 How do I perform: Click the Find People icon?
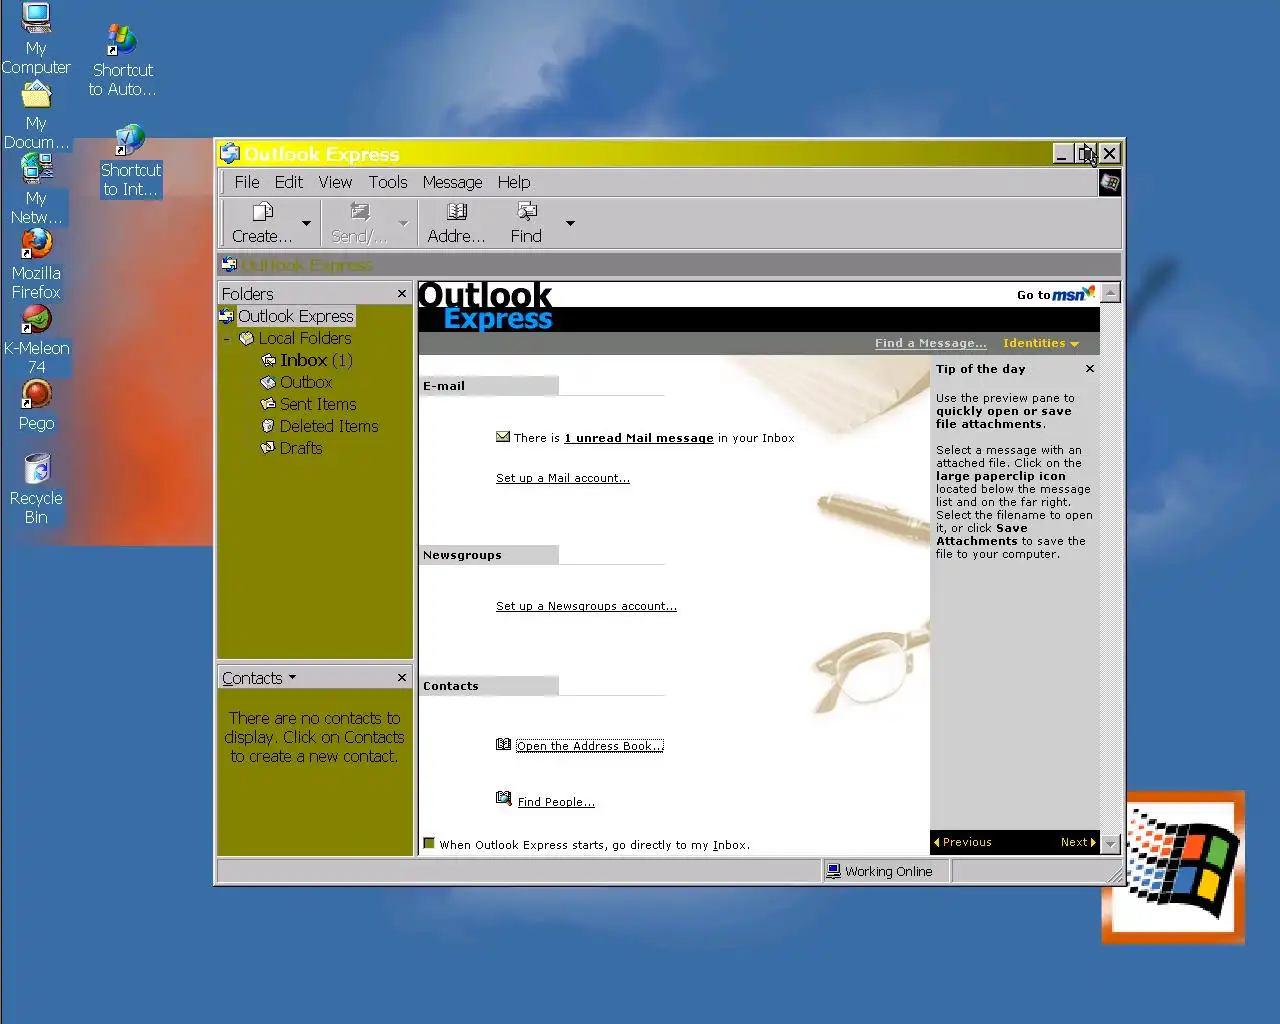coord(503,798)
